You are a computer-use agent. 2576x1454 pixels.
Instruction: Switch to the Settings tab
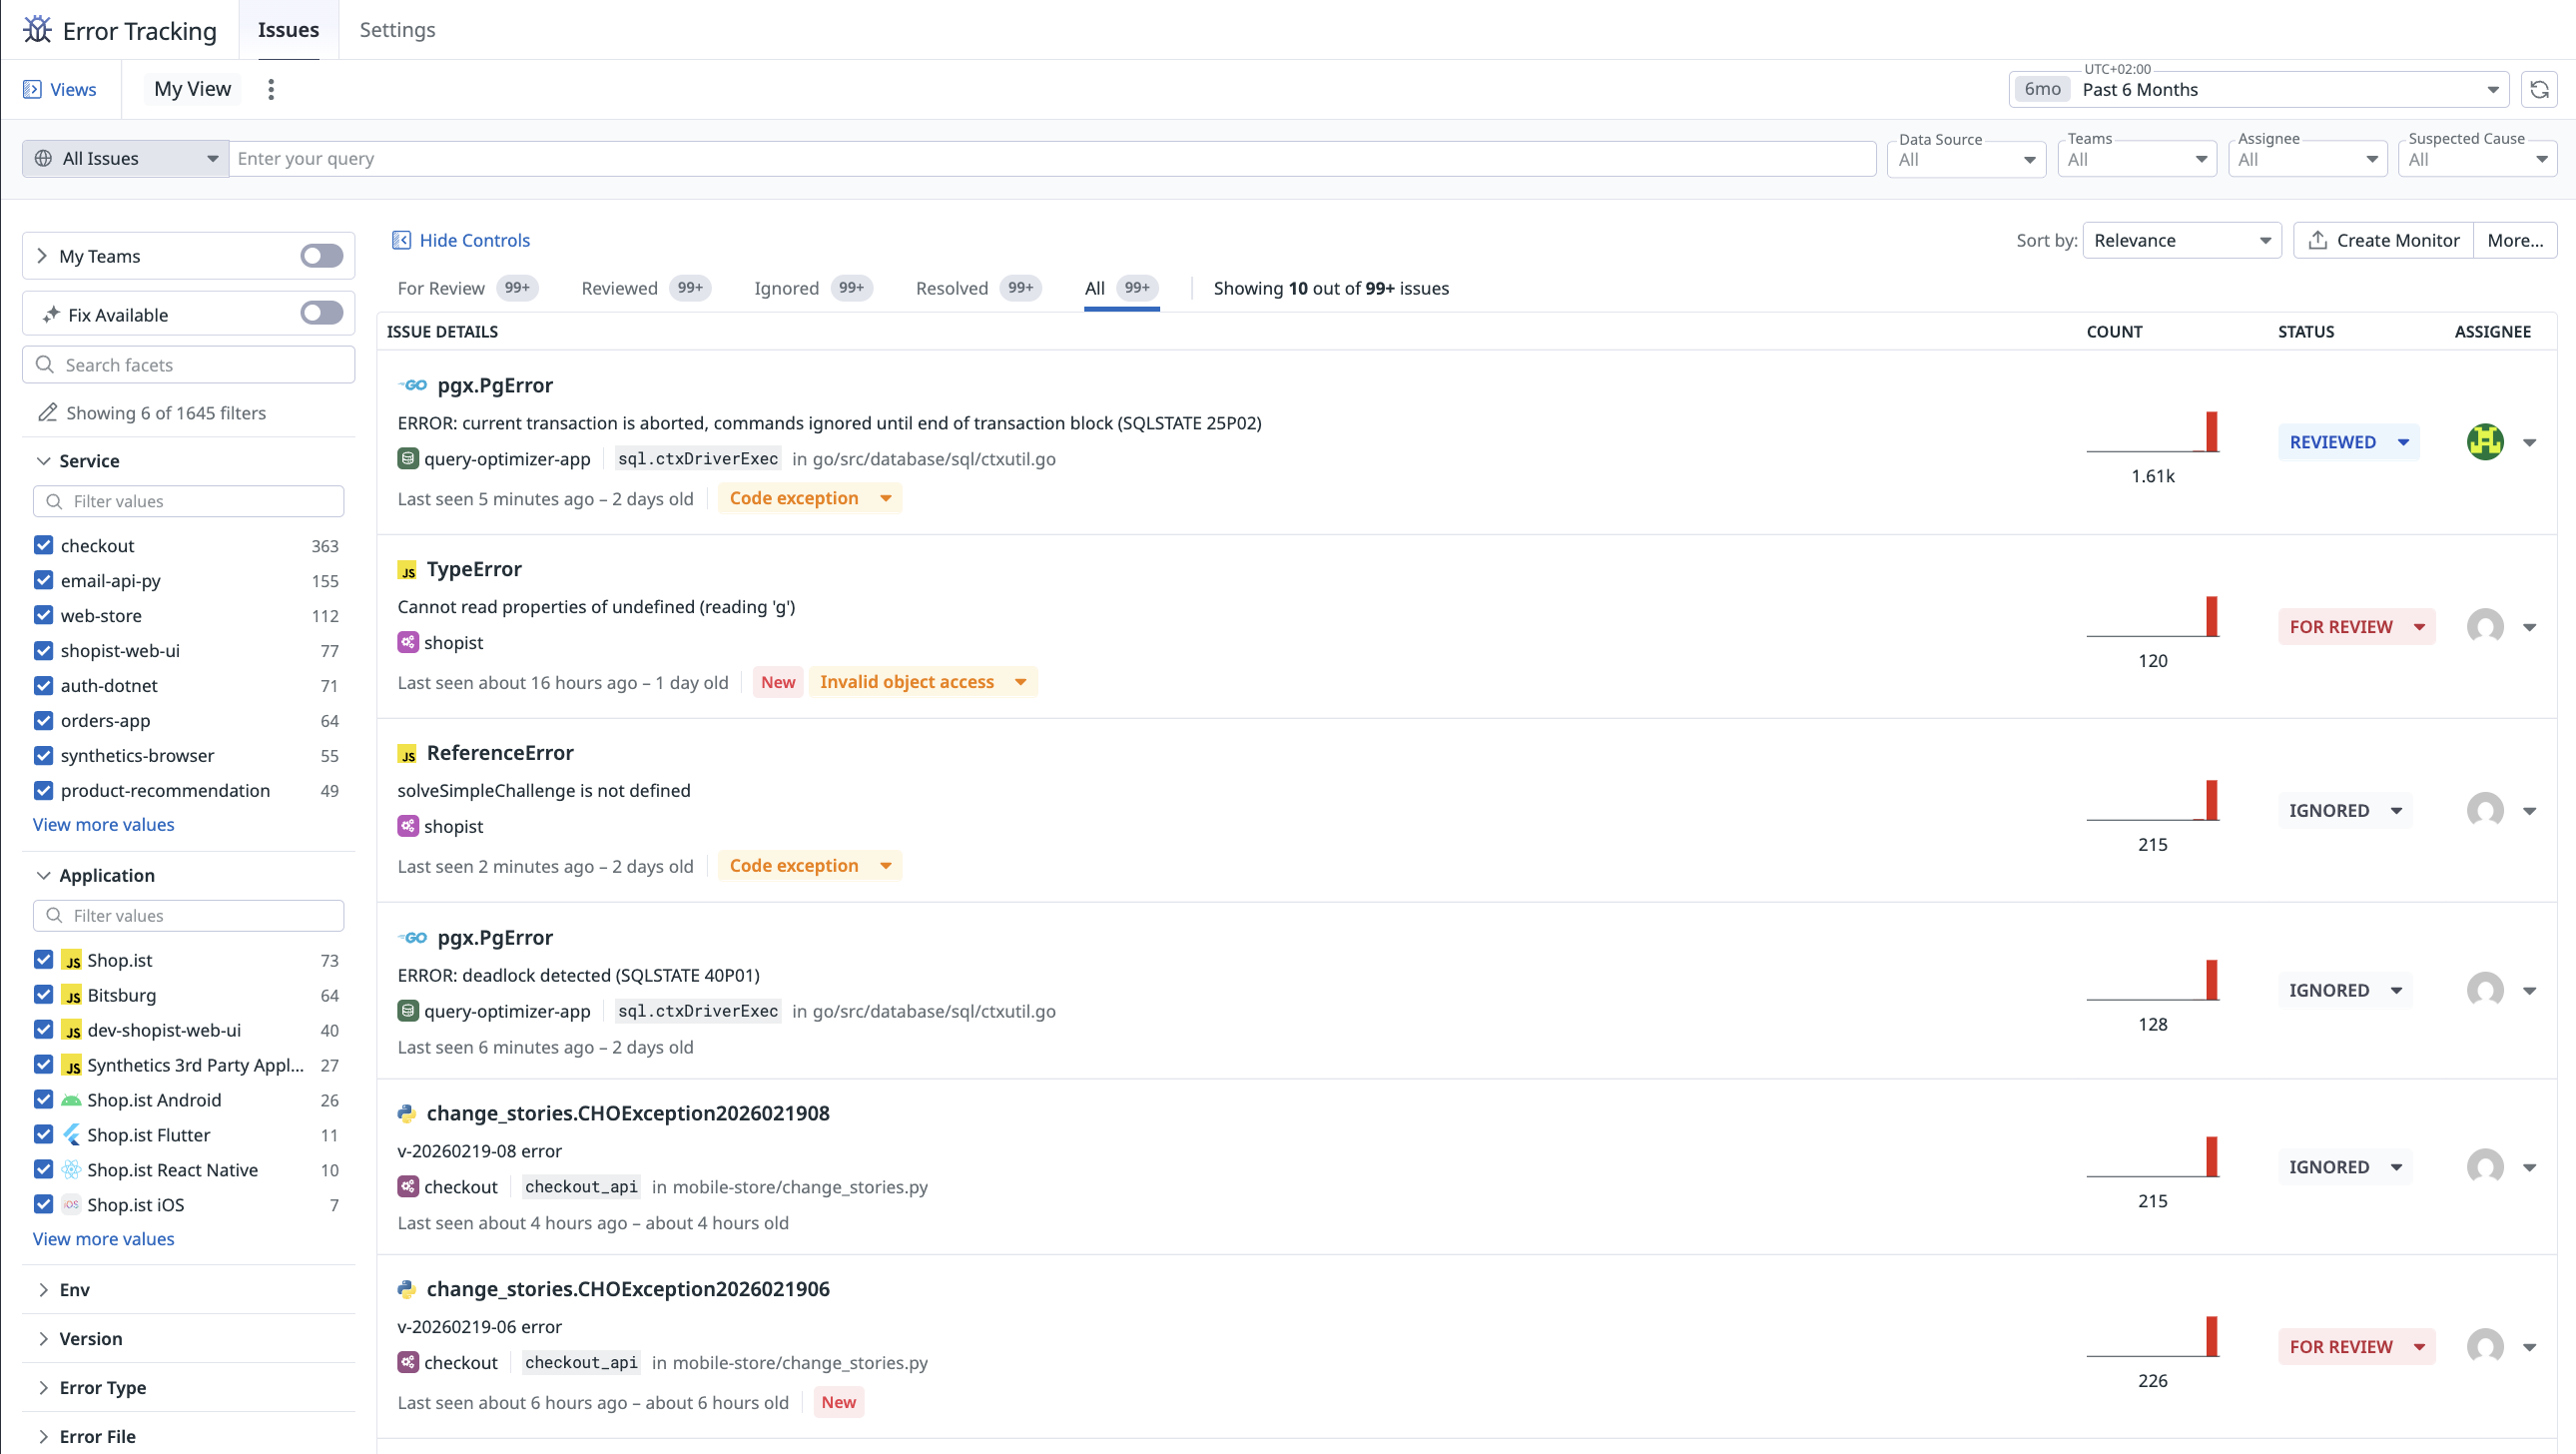[x=397, y=30]
